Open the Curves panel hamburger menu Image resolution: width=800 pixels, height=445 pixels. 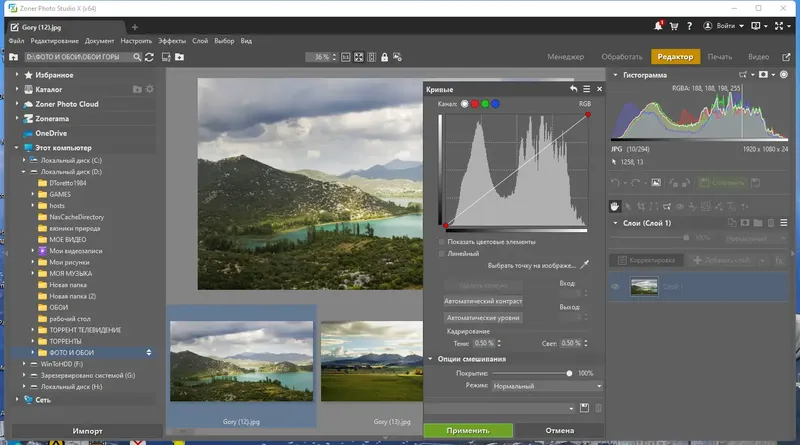[587, 90]
